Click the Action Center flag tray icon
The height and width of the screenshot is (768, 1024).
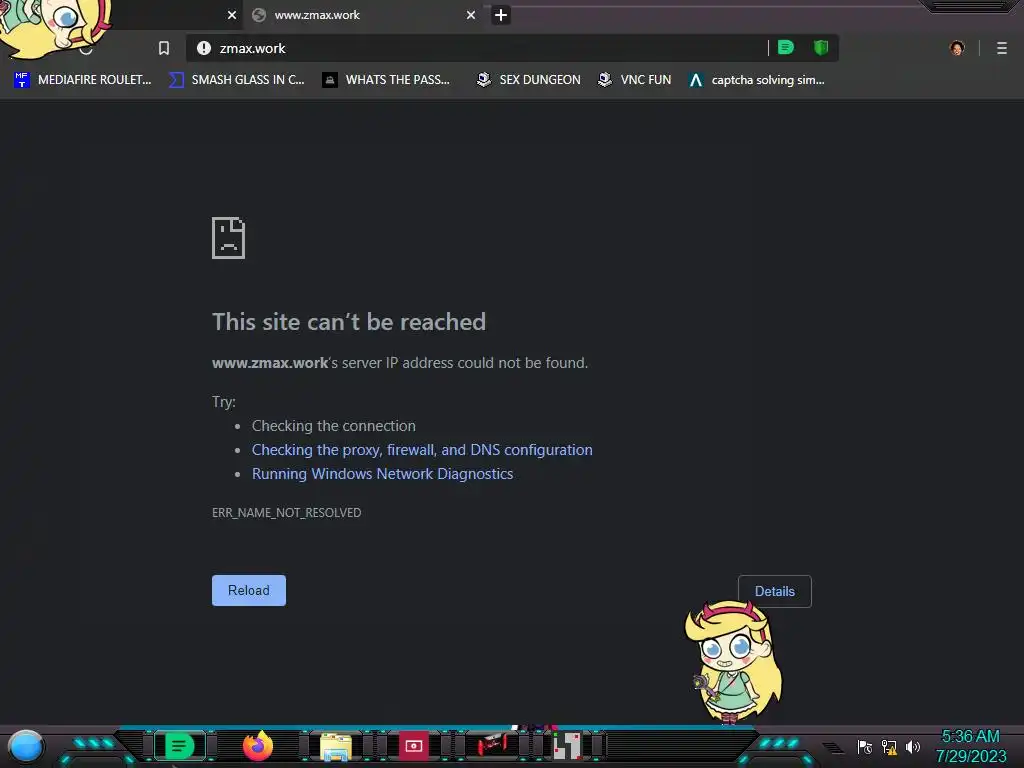pyautogui.click(x=865, y=746)
